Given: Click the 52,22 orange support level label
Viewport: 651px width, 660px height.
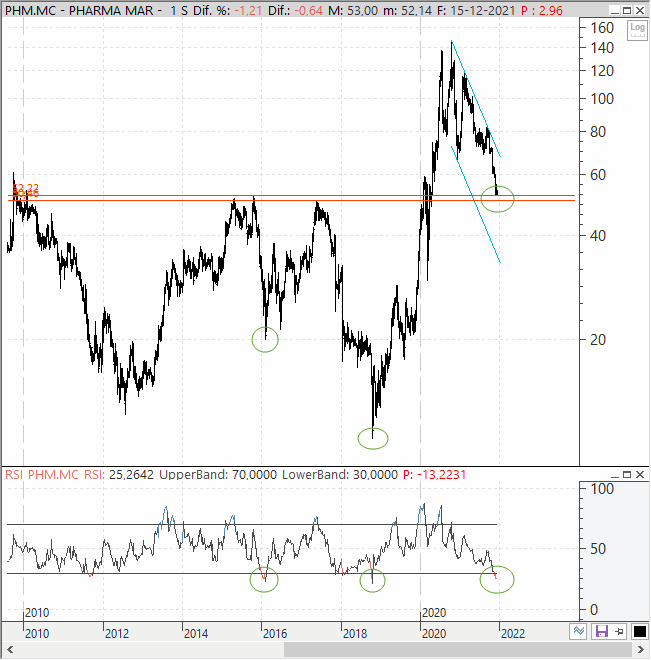Looking at the screenshot, I should (26, 188).
